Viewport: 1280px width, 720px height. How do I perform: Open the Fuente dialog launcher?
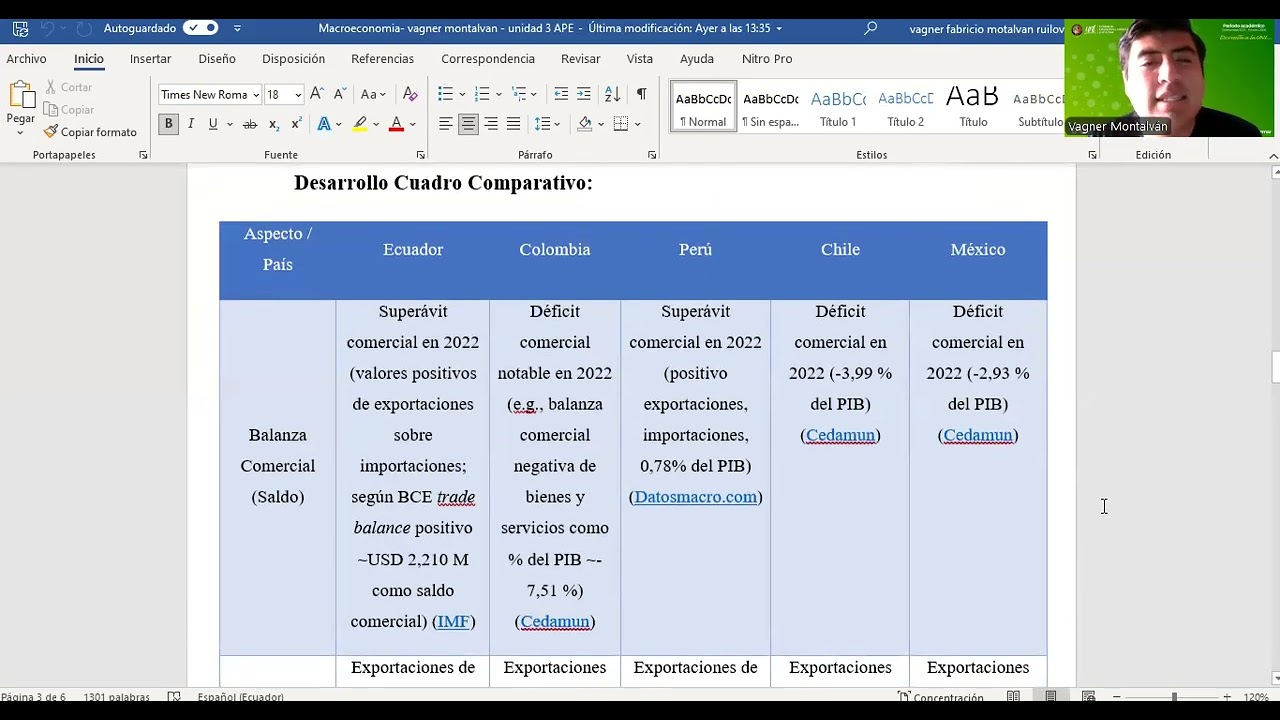coord(420,155)
